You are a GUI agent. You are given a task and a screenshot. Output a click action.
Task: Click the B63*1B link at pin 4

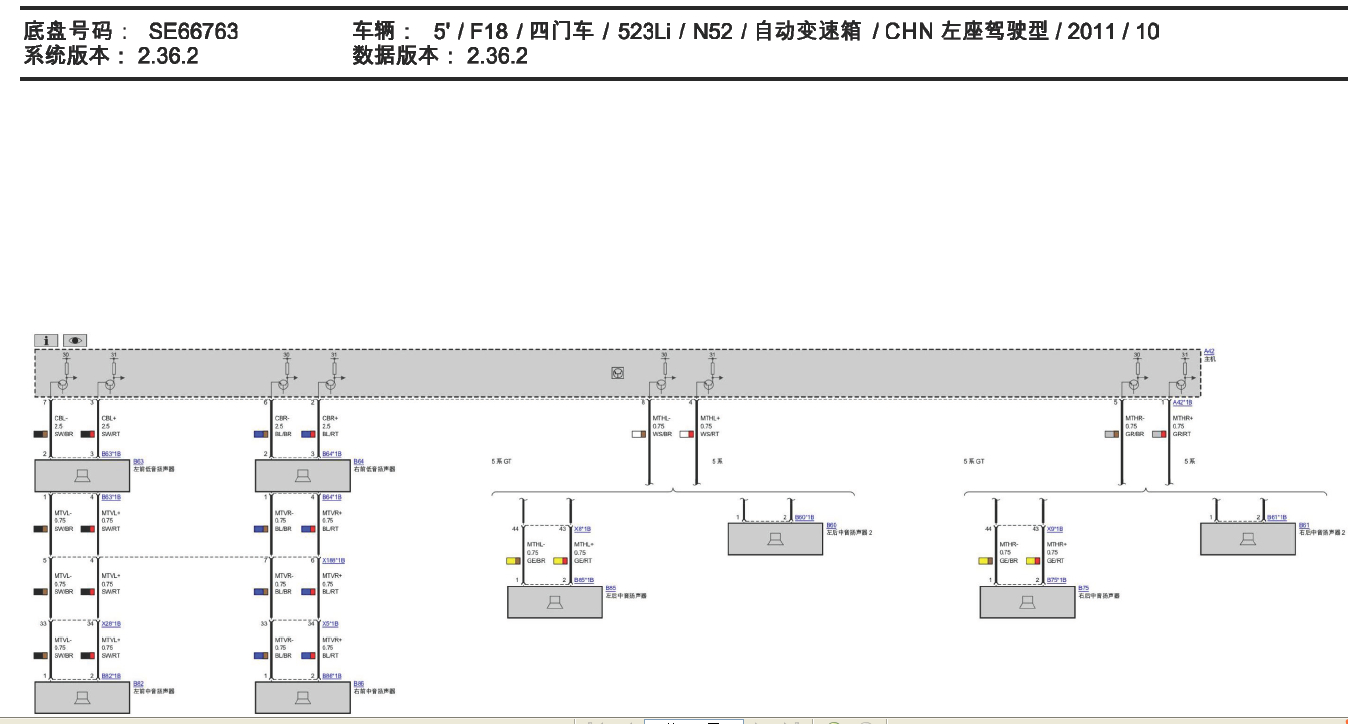[111, 497]
